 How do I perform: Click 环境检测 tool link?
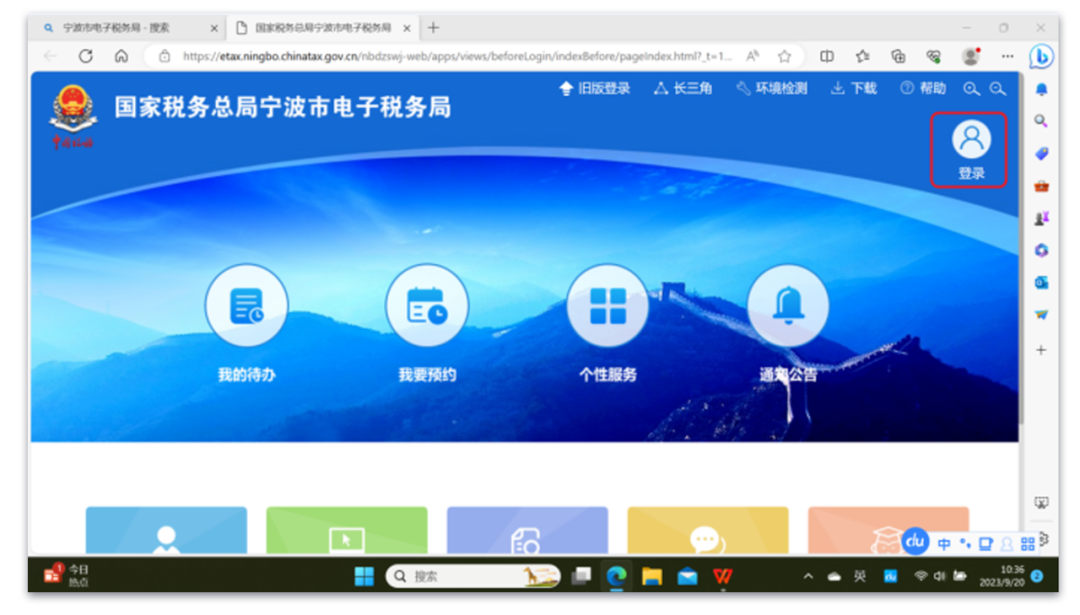pos(772,89)
